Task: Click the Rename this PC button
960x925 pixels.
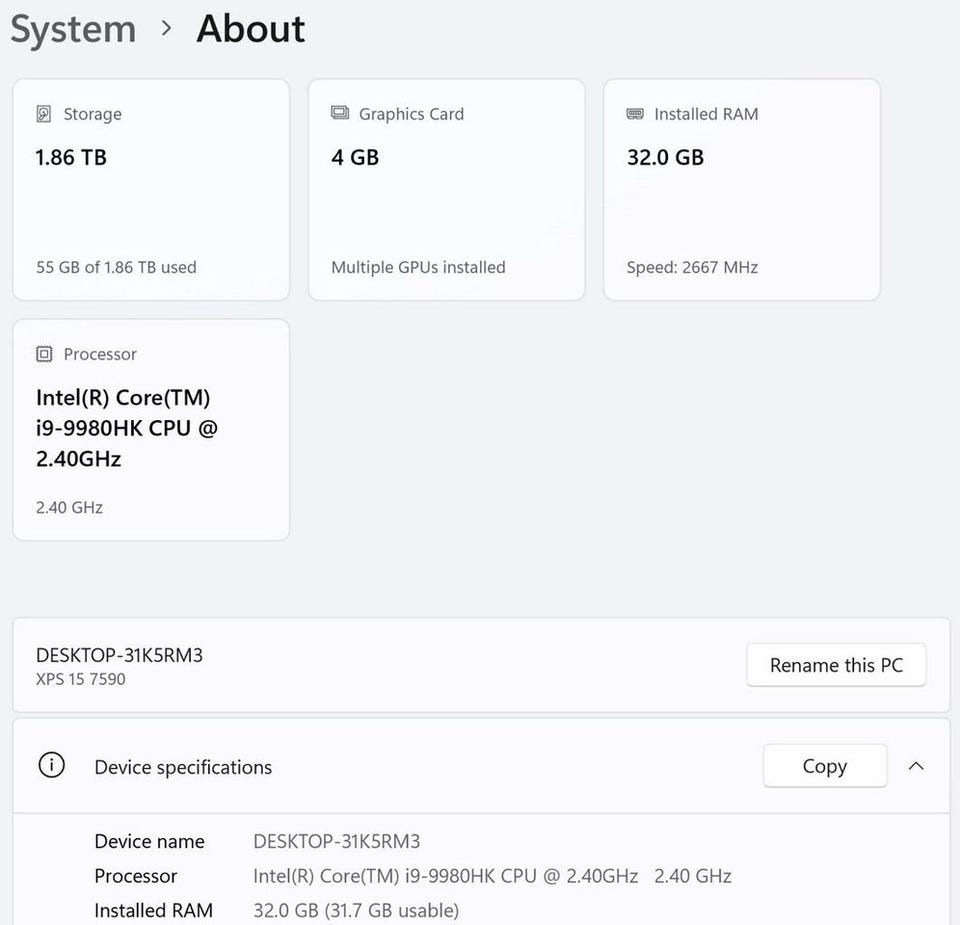Action: [x=836, y=665]
